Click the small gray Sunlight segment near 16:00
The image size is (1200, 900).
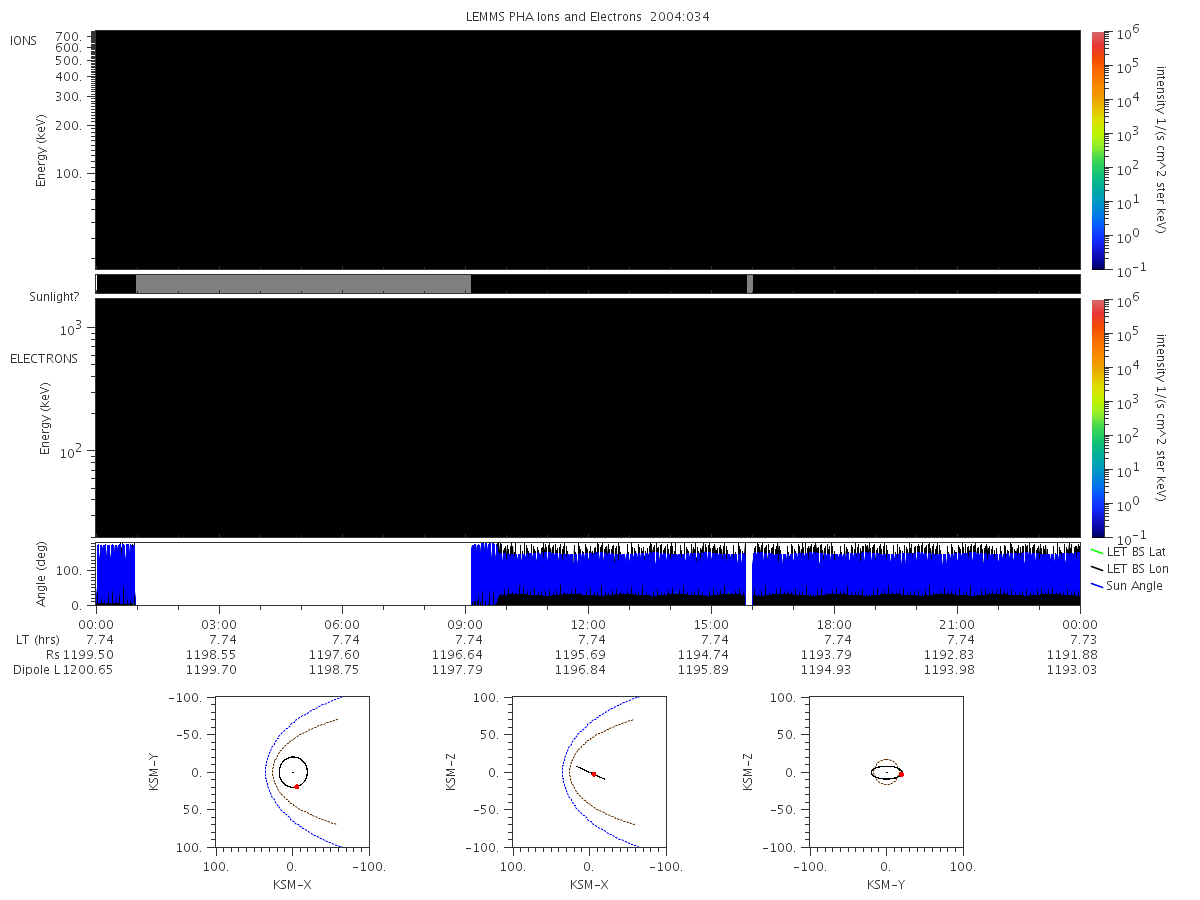[x=750, y=284]
